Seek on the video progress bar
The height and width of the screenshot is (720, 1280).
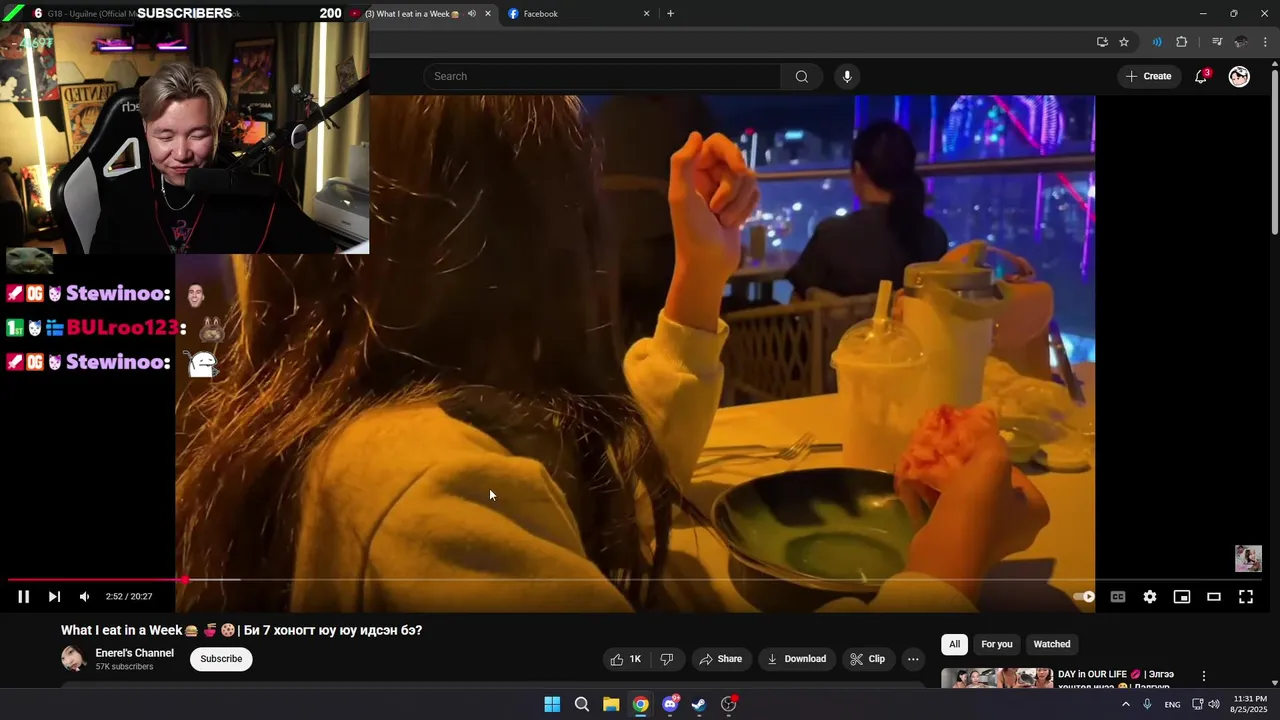635,580
